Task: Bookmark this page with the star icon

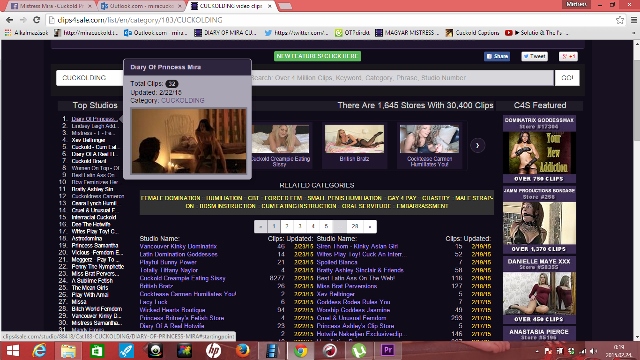Action: (620, 20)
